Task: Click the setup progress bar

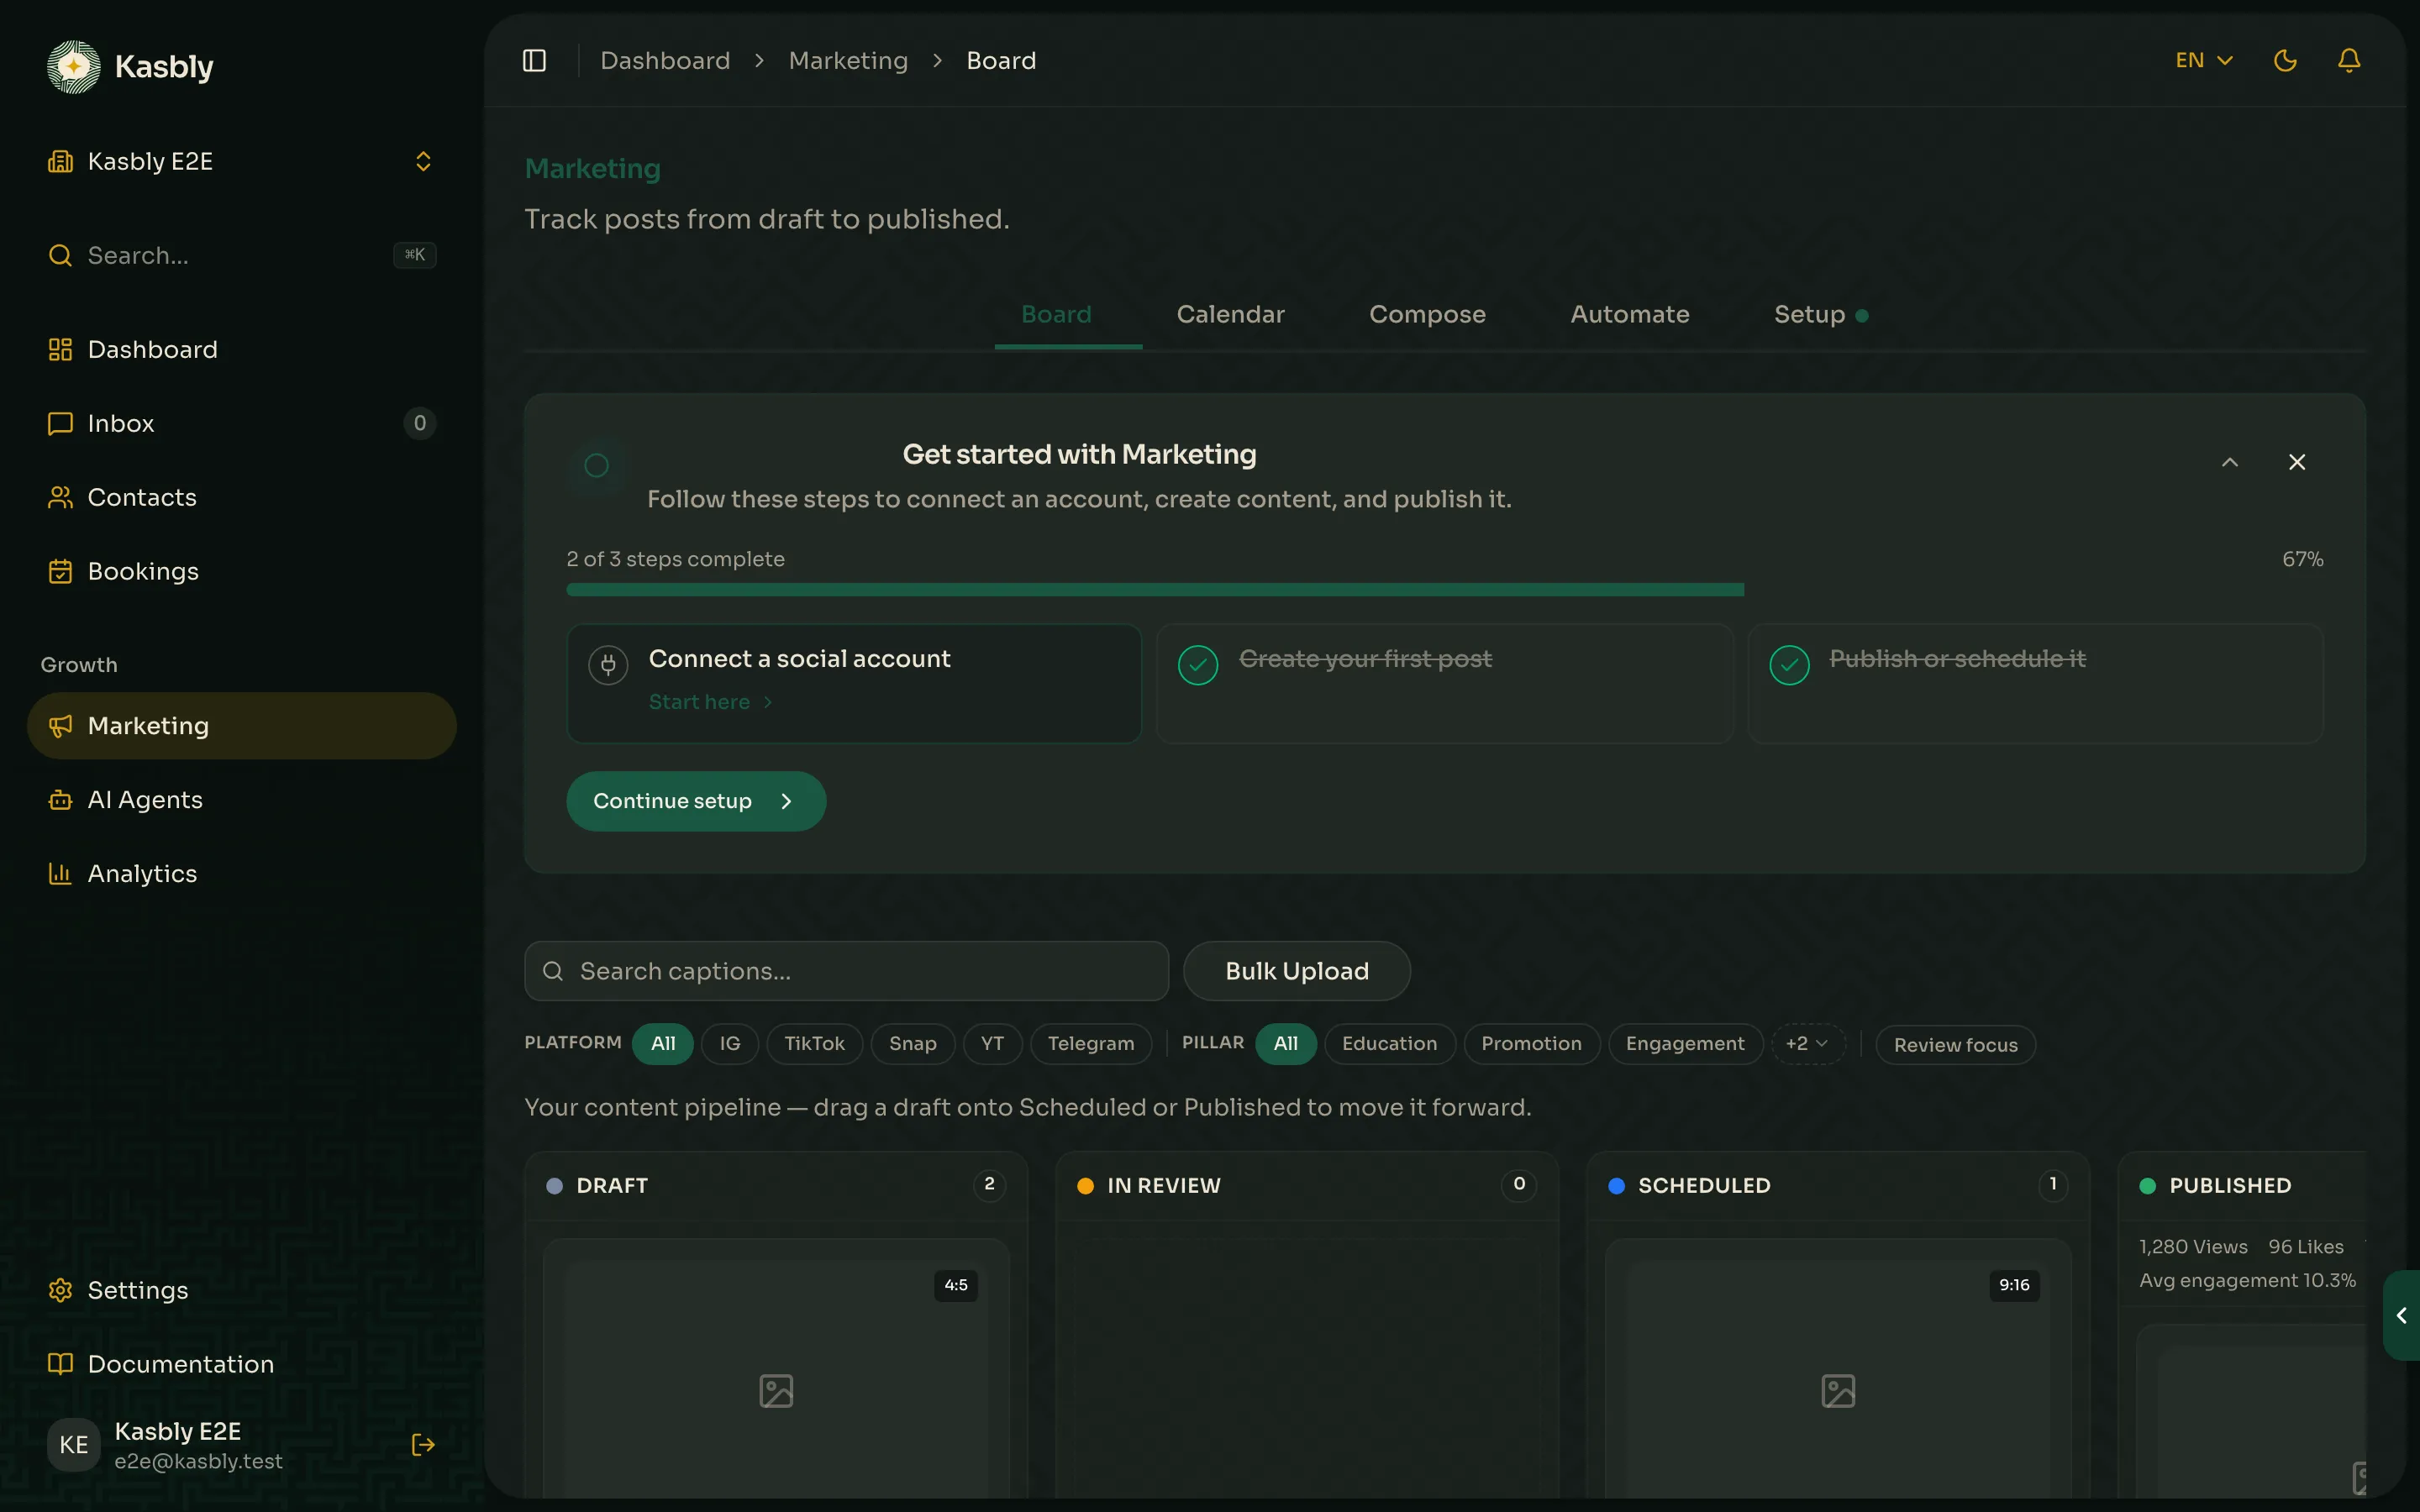Action: click(x=1445, y=590)
